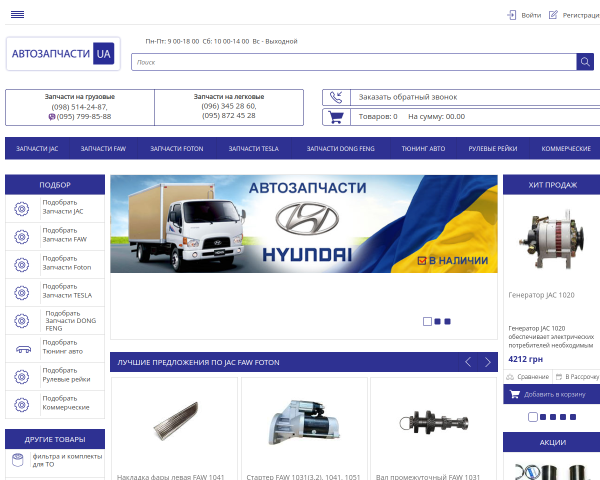Image resolution: width=600 pixels, height=480 pixels.
Task: Select first banner slide indicator
Action: click(427, 322)
